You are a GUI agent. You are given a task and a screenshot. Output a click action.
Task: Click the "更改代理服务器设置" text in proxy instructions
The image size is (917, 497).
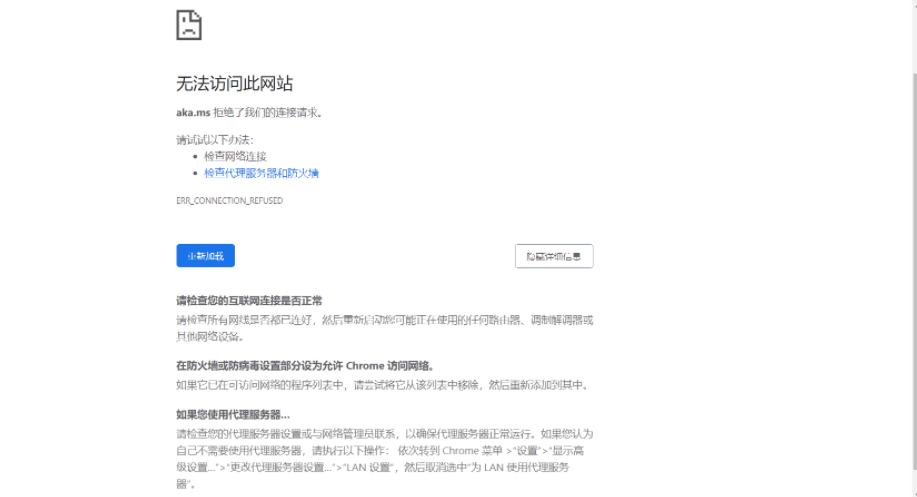tap(282, 467)
